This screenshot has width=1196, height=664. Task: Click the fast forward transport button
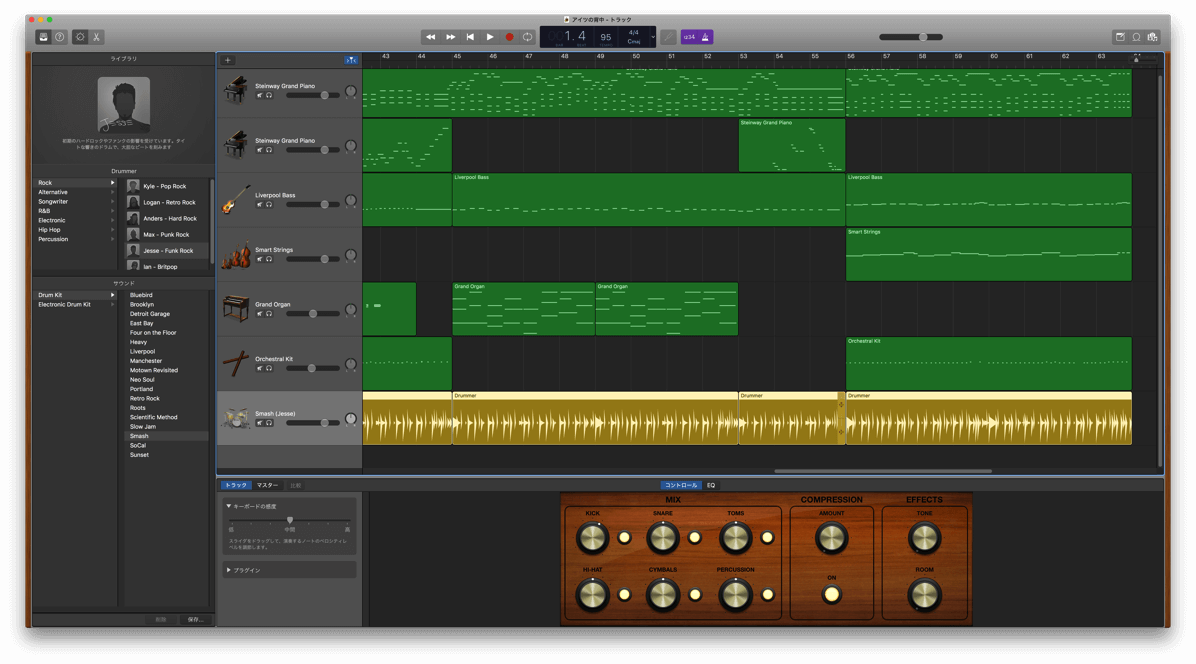(450, 37)
